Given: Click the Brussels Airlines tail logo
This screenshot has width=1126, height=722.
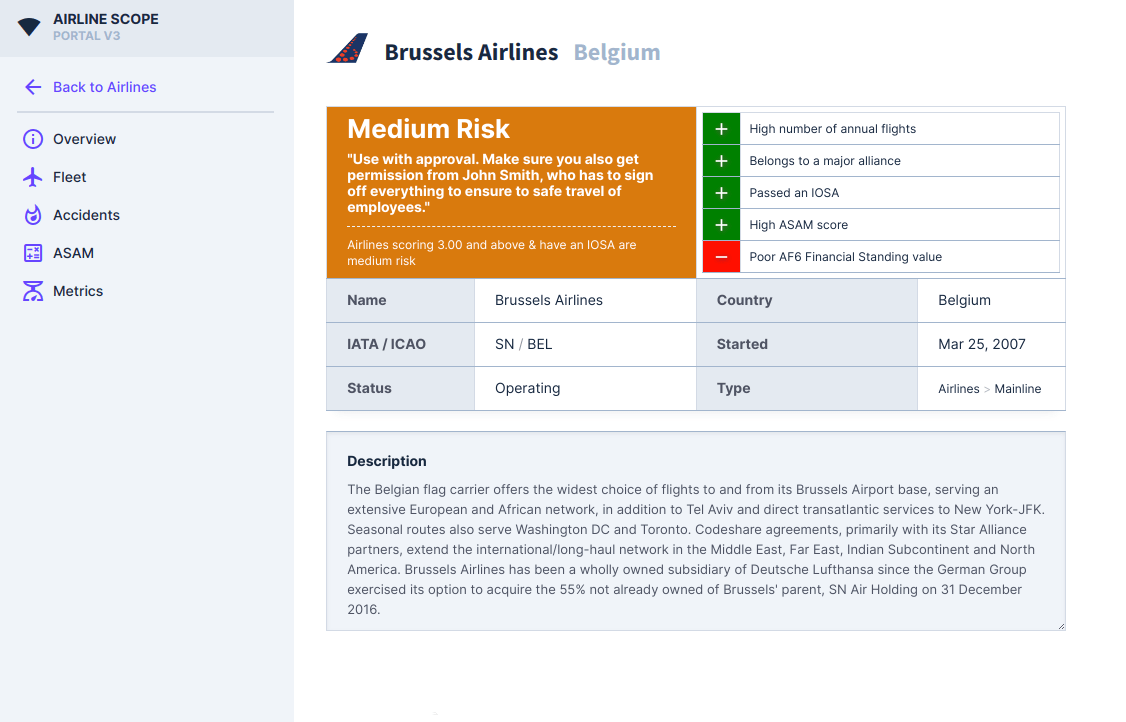Looking at the screenshot, I should pos(348,50).
